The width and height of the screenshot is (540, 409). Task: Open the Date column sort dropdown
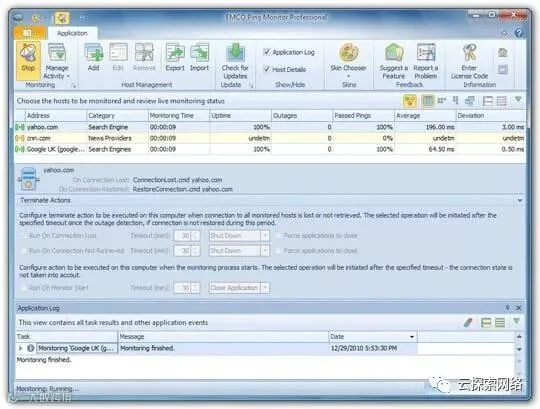pos(412,337)
